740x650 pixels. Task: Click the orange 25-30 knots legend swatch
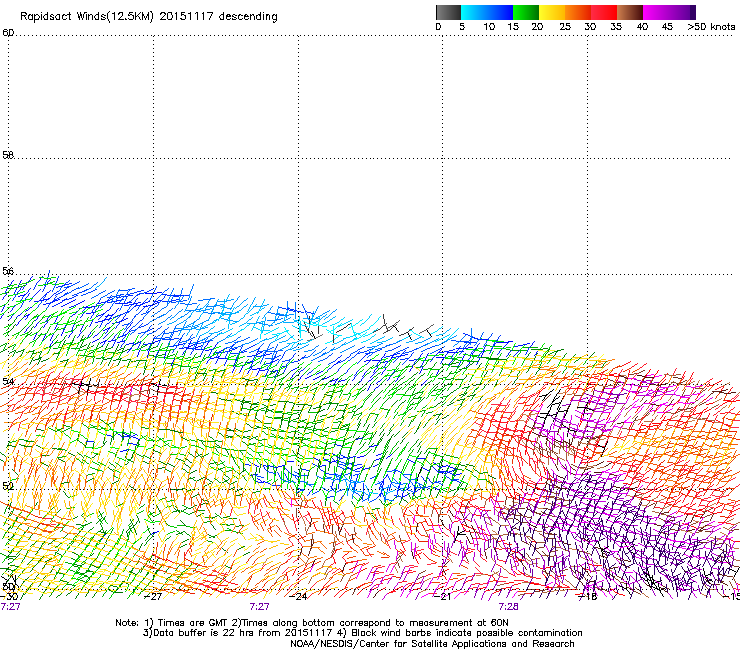[x=578, y=12]
